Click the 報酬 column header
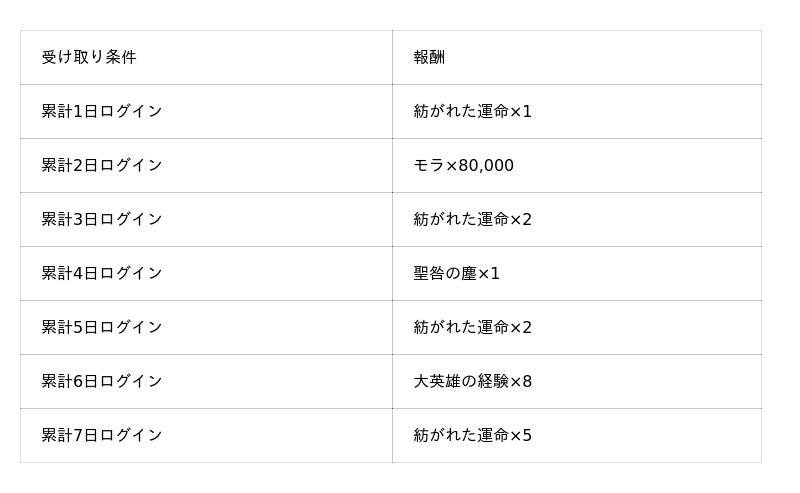This screenshot has height=493, width=800. (429, 57)
